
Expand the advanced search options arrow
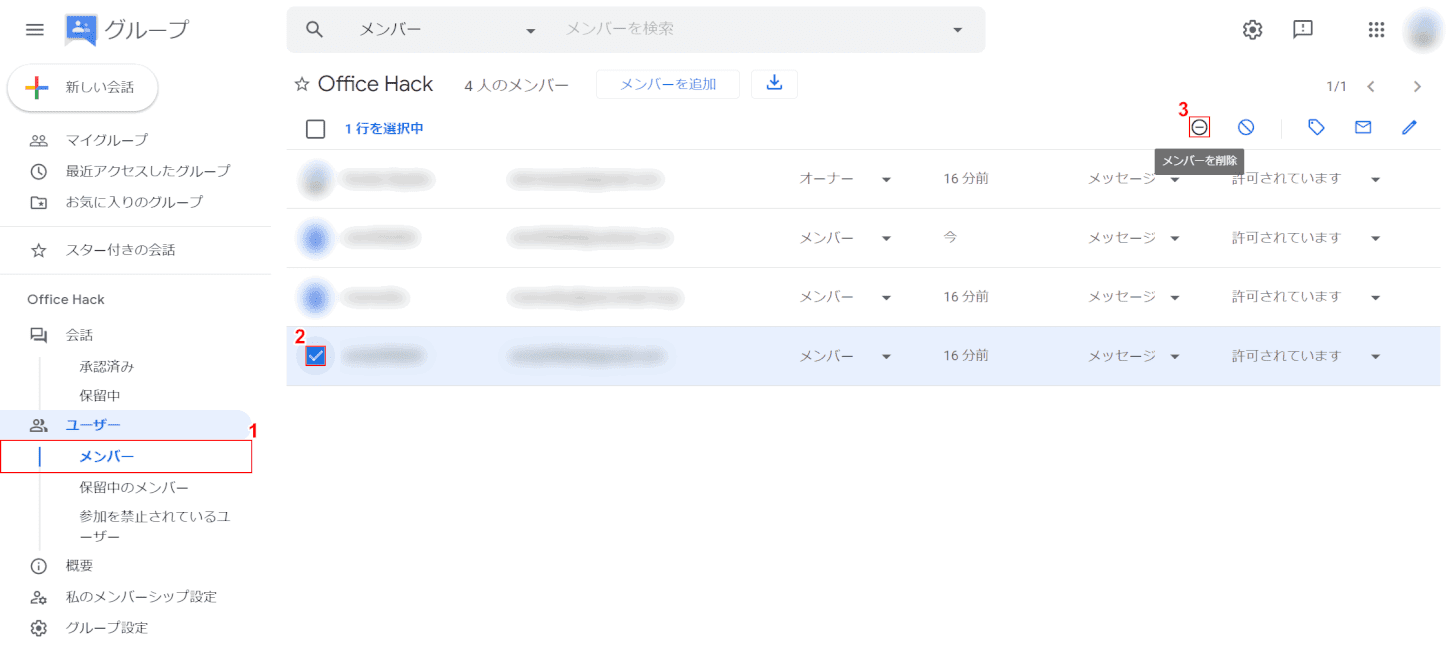click(958, 30)
